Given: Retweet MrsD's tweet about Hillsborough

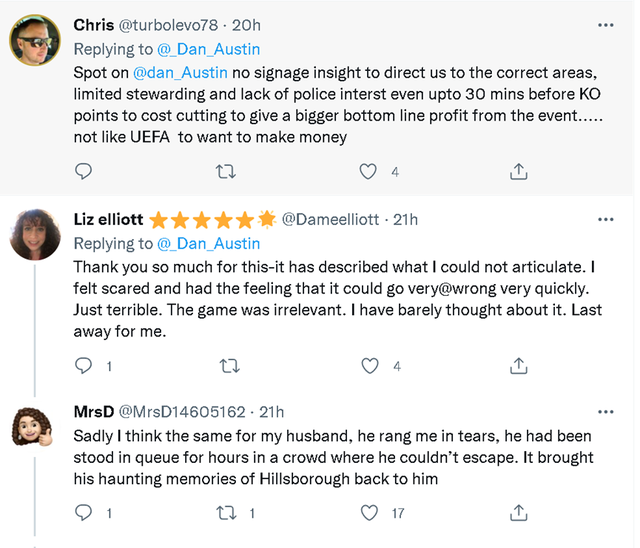Looking at the screenshot, I should coord(228,513).
